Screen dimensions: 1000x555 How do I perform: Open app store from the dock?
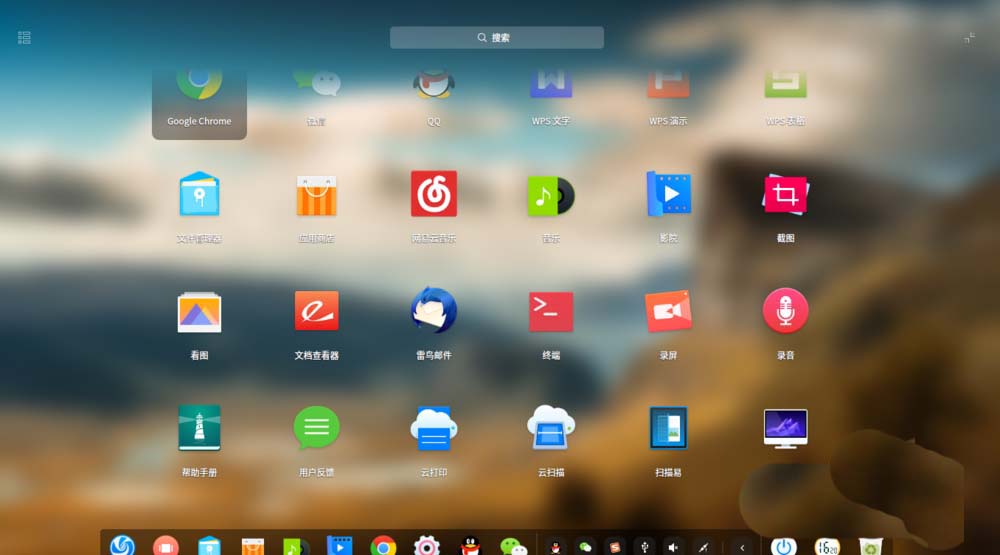253,546
